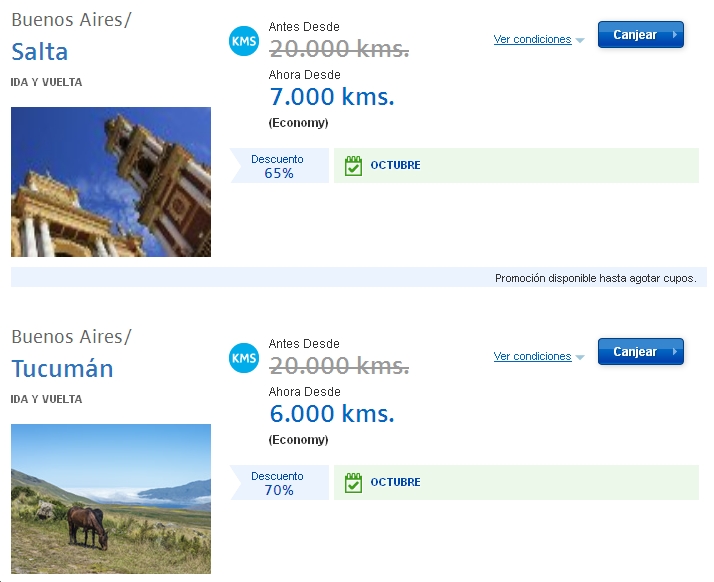Click the Tucumán horse landscape thumbnail
Viewport: 714px width, 582px height.
[111, 499]
